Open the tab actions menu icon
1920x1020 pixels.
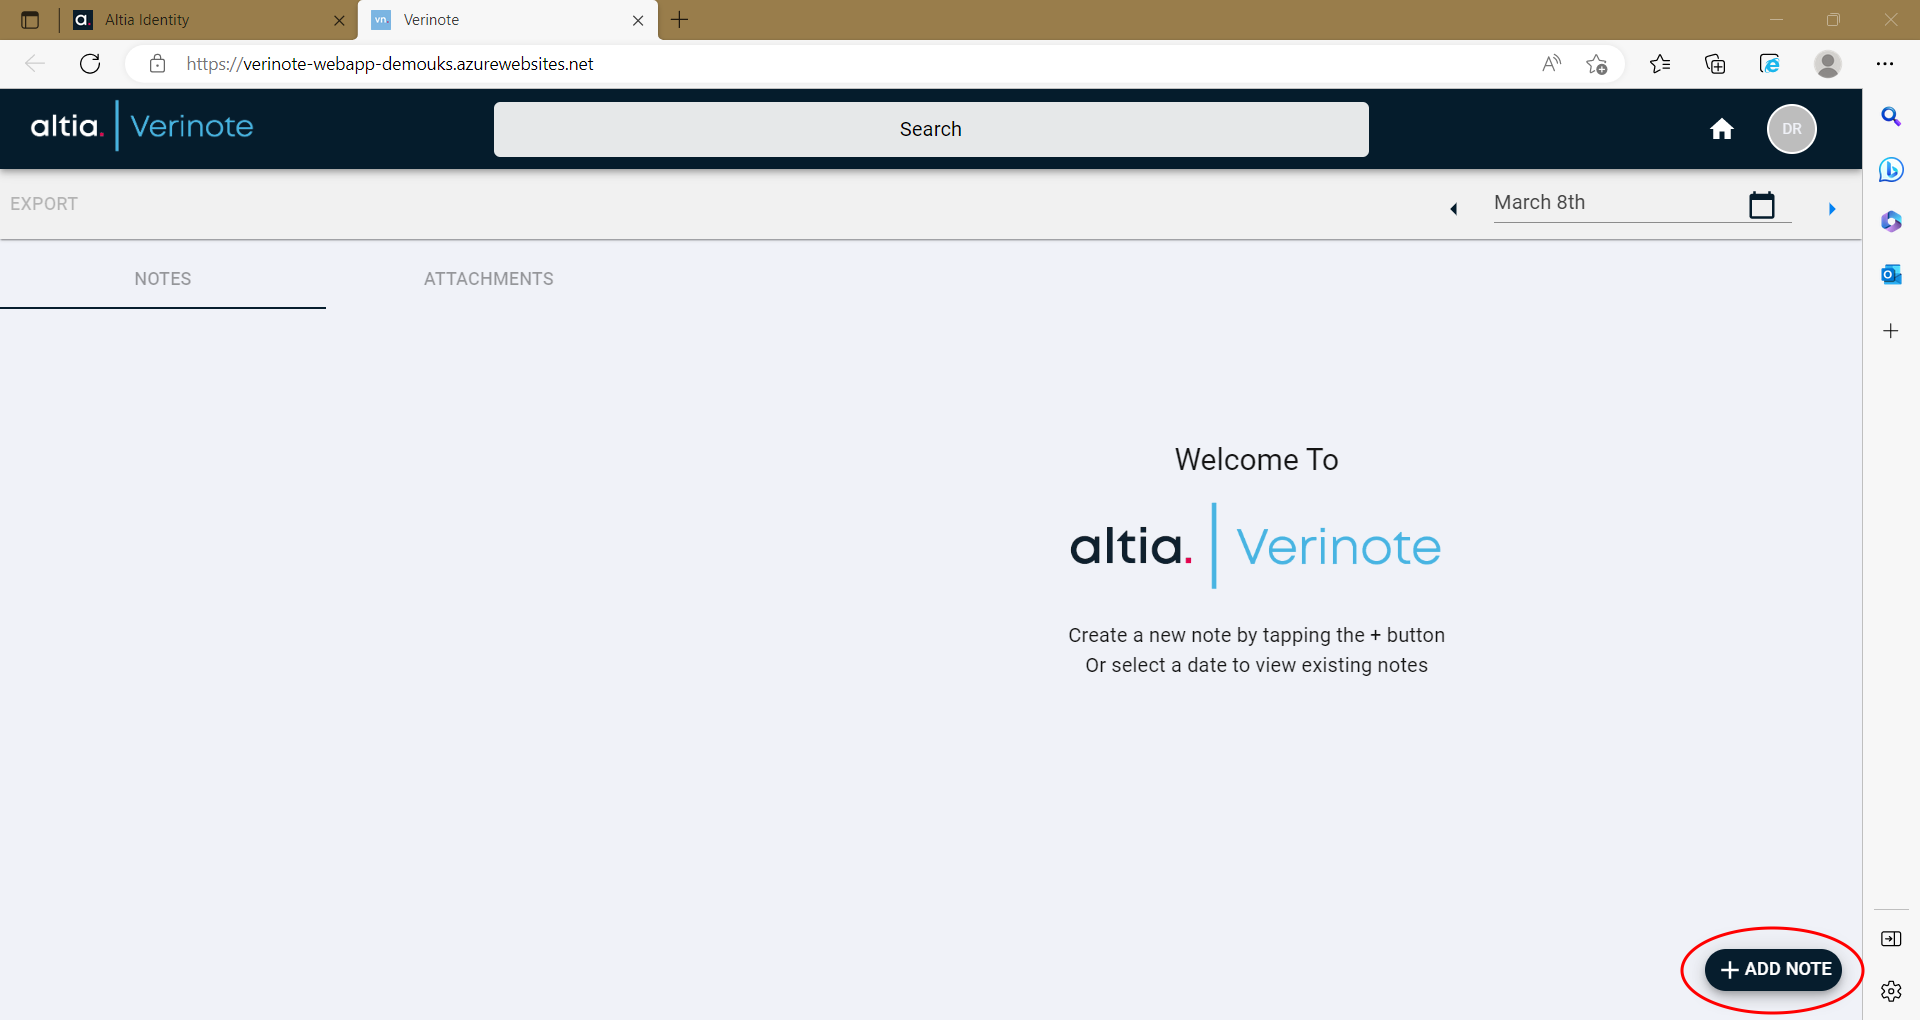(30, 20)
